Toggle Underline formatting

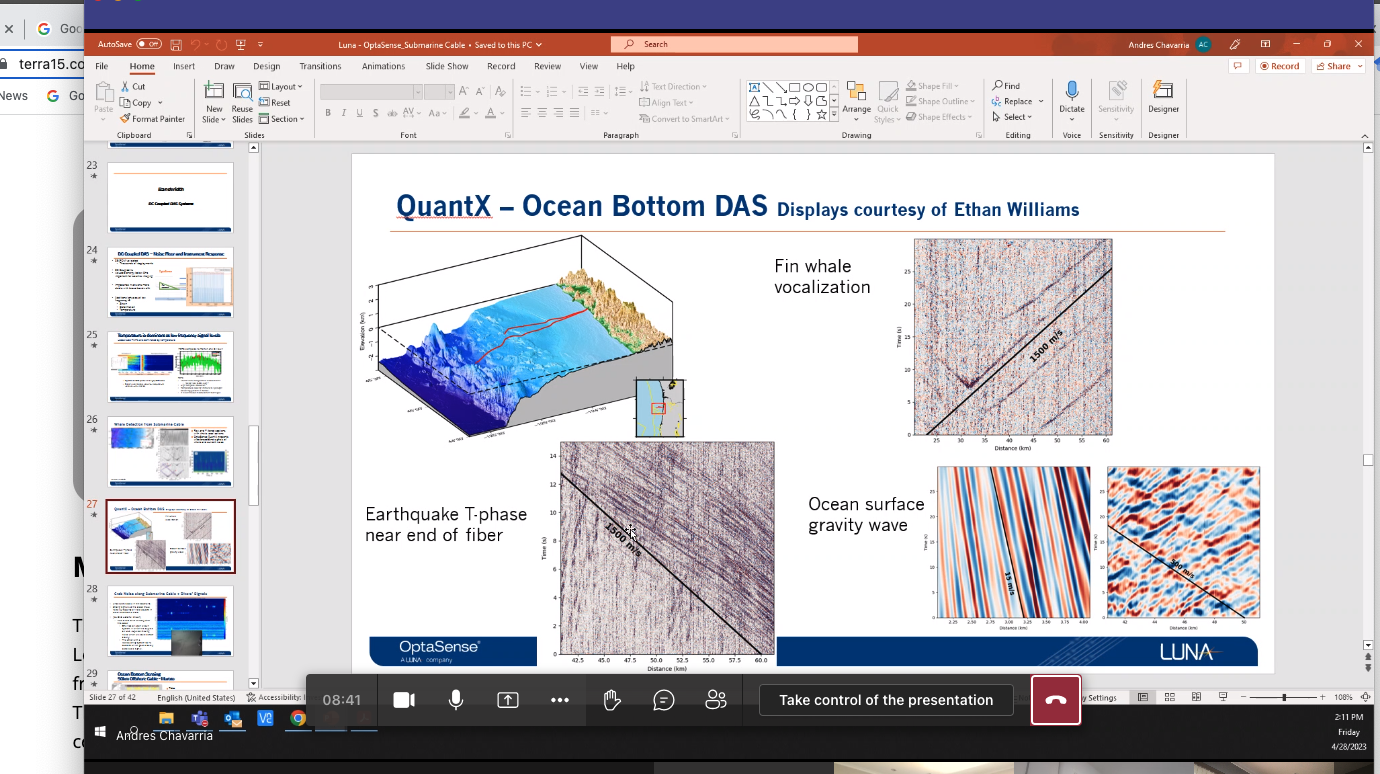coord(359,113)
